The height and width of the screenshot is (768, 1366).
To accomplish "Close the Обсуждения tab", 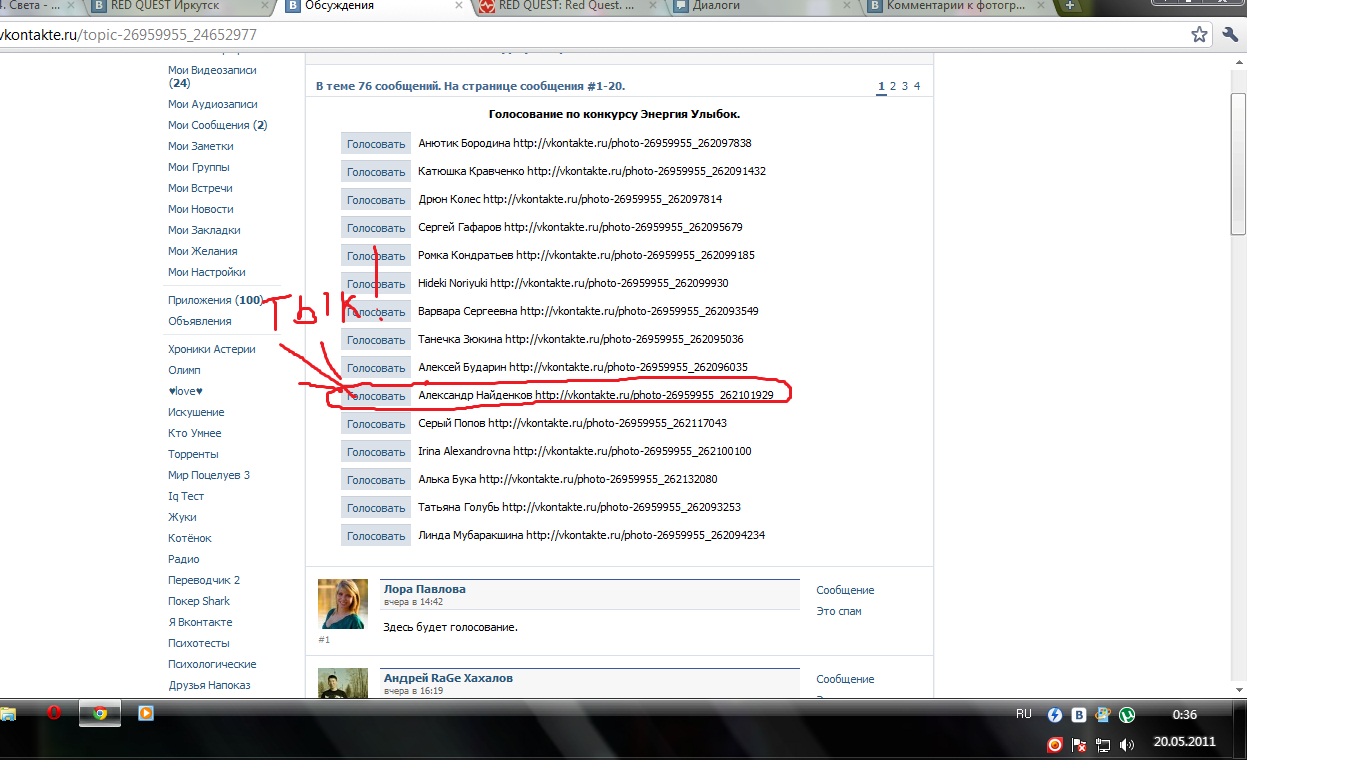I will [458, 6].
